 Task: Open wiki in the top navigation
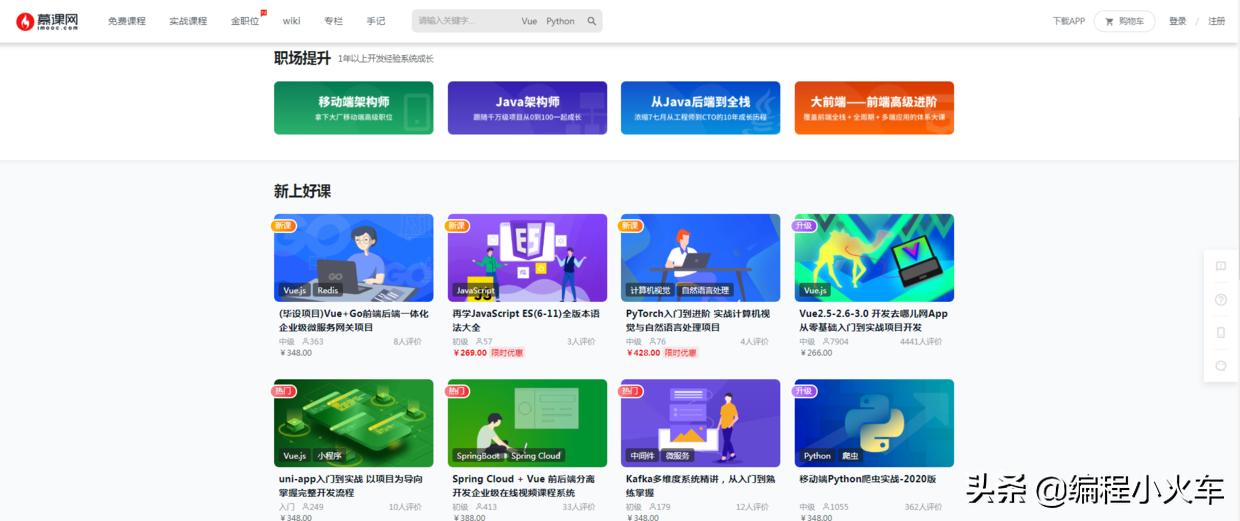(x=292, y=21)
